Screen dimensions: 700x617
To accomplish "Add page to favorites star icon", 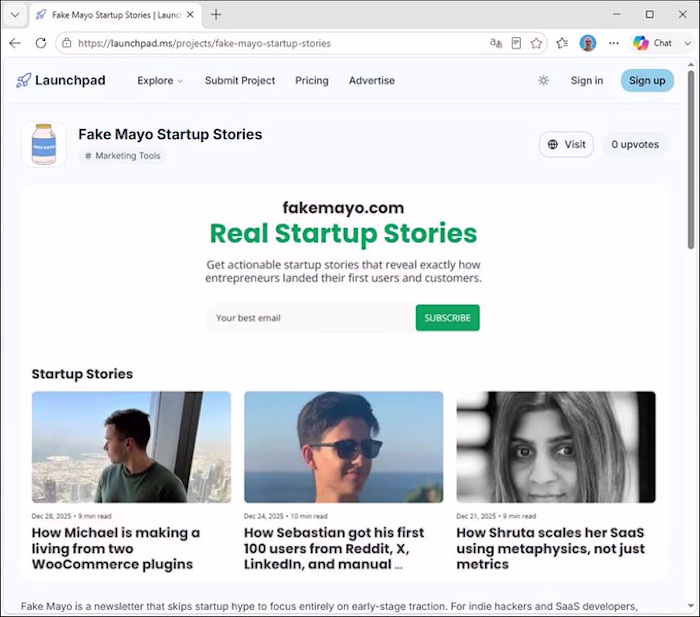I will coord(536,43).
